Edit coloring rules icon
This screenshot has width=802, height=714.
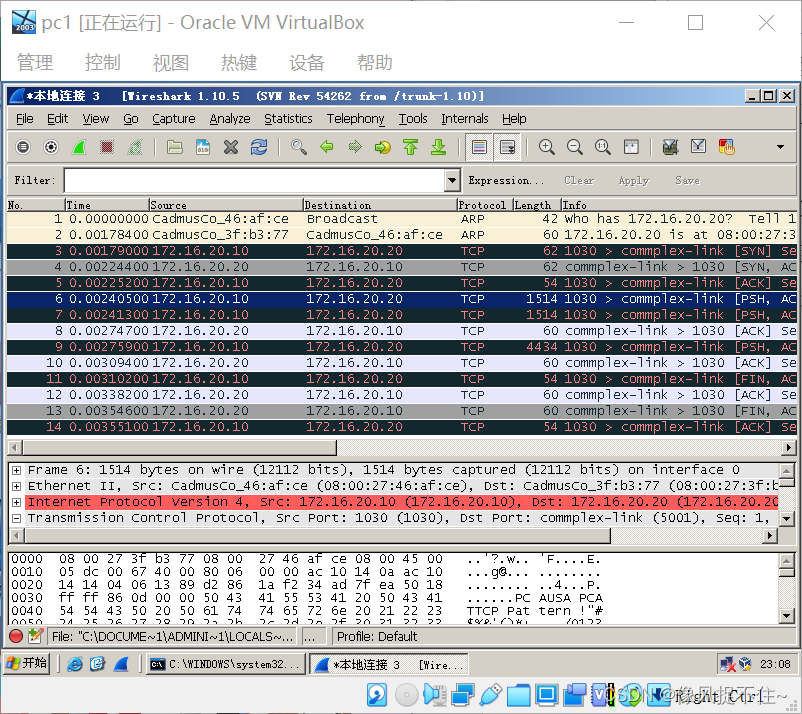click(x=726, y=147)
